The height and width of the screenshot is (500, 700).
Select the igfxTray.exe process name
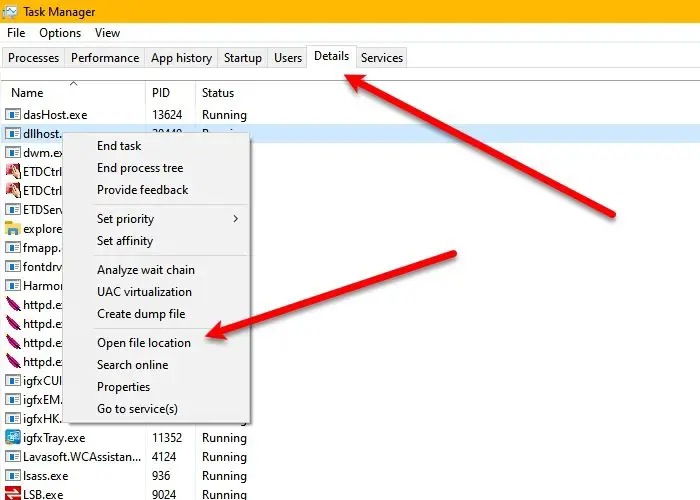coord(54,438)
